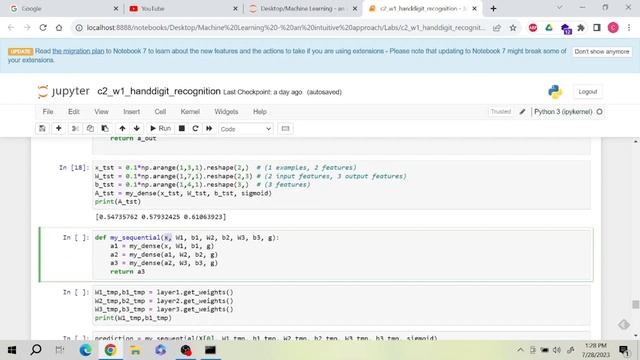
Task: Open the View menu
Action: [x=101, y=111]
